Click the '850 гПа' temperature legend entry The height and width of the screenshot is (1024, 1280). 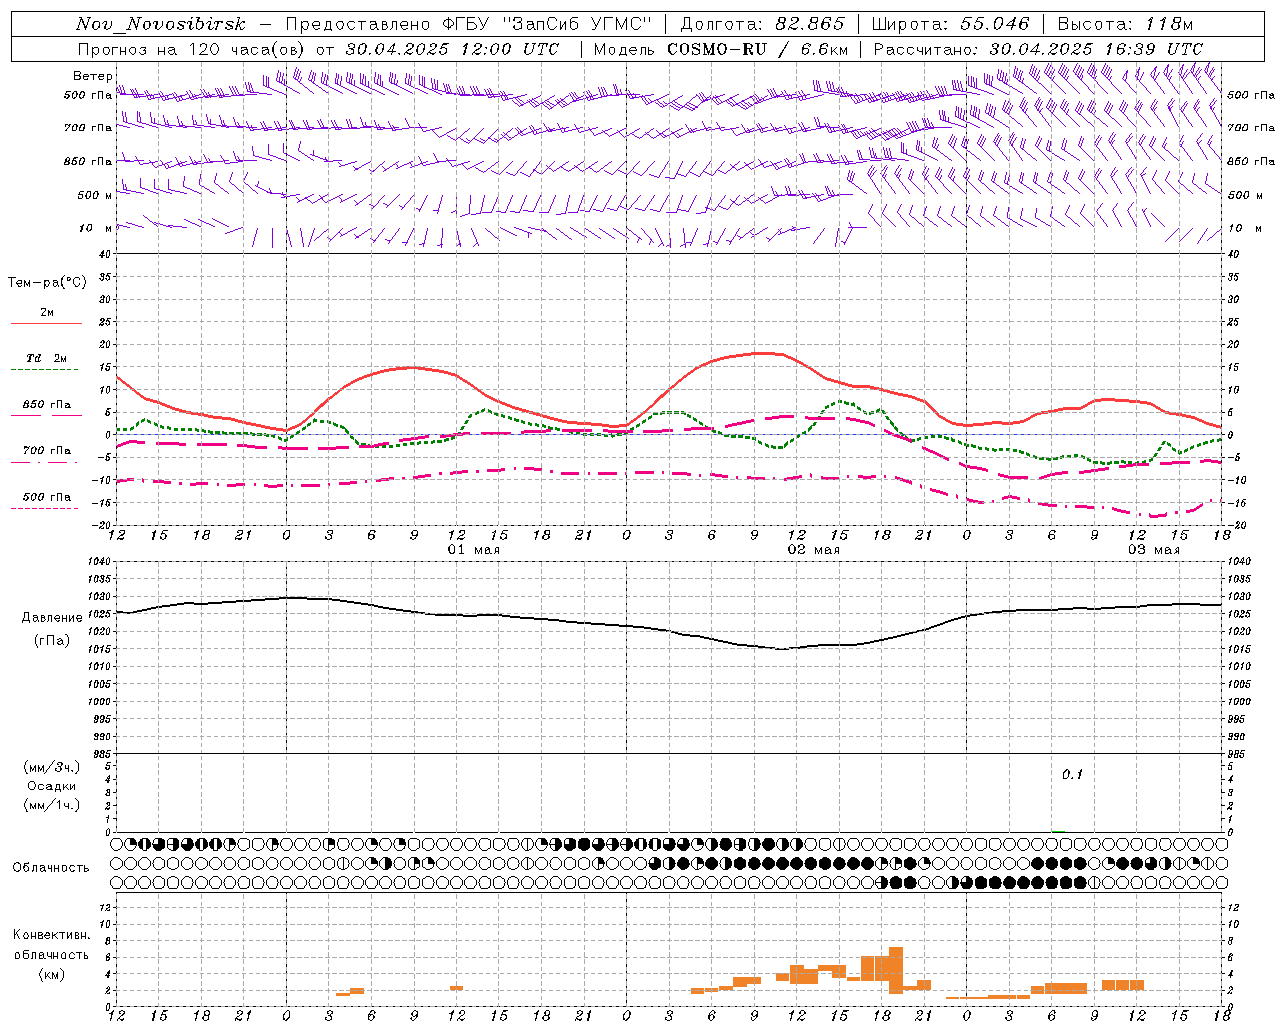[47, 405]
